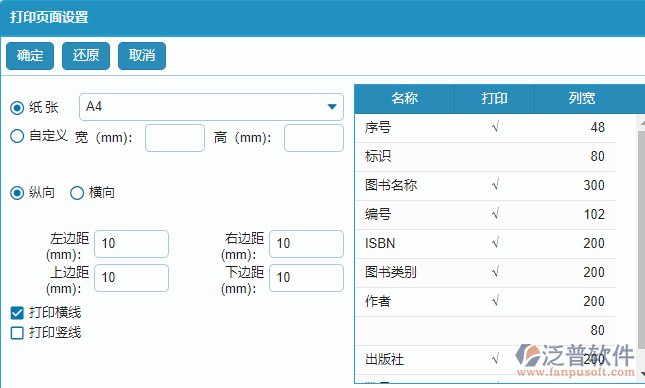The image size is (645, 388).
Task: Toggle print checkmark for 序号 row
Action: [495, 128]
